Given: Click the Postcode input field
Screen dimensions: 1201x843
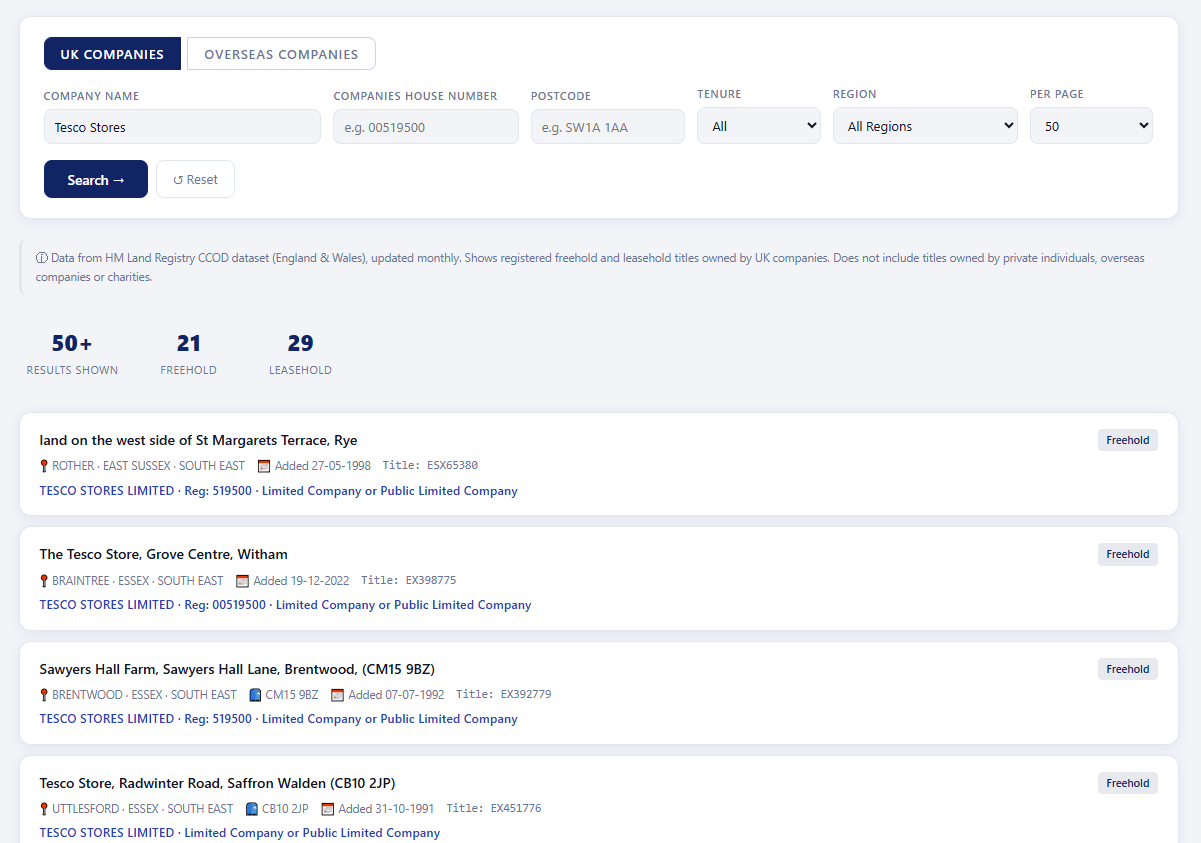Looking at the screenshot, I should point(608,127).
